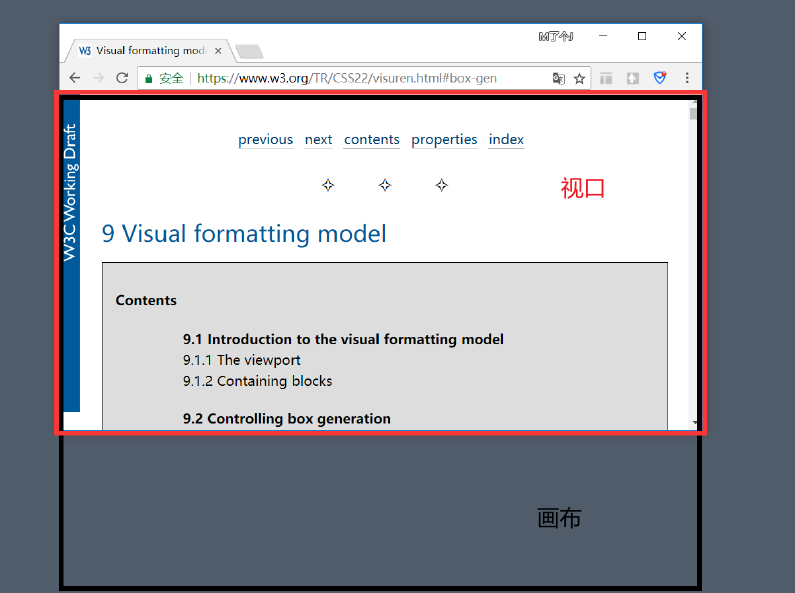Screen dimensions: 795x593
Task: Close the Visual formatting model tab
Action: pyautogui.click(x=218, y=51)
